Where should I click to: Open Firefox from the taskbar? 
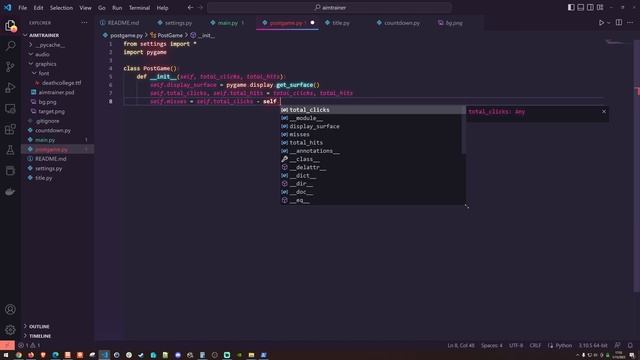click(31, 355)
